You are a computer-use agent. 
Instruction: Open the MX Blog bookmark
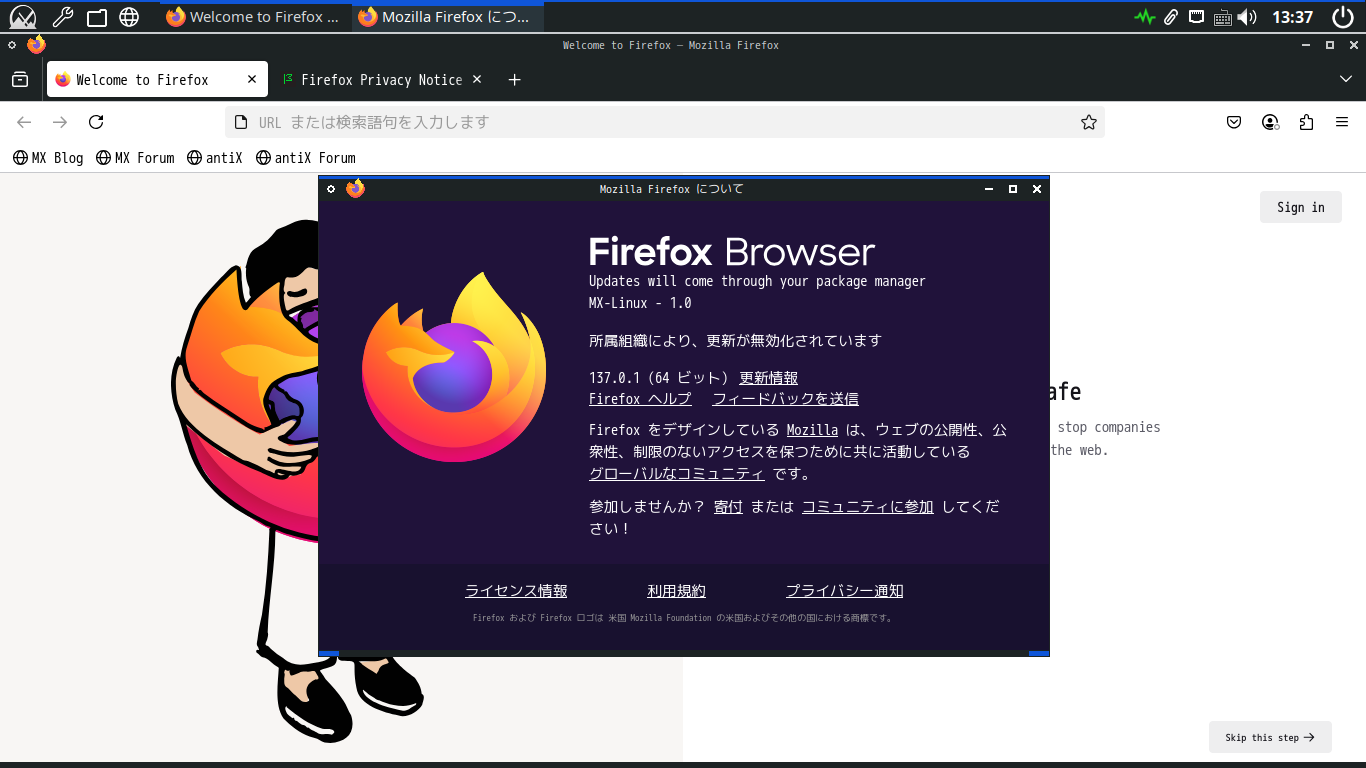click(48, 158)
